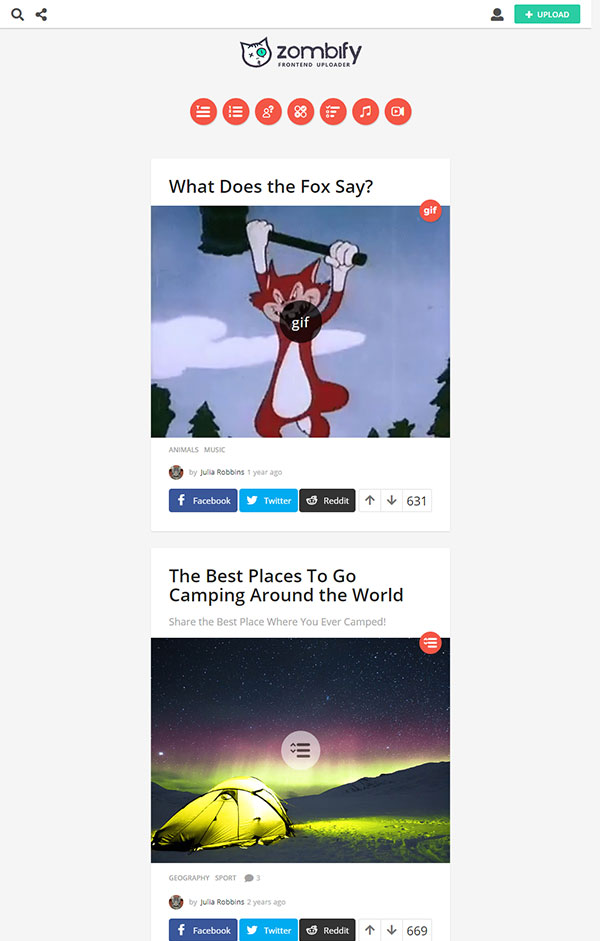Image resolution: width=600 pixels, height=941 pixels.
Task: Open the ANIMALS category tag
Action: tap(184, 449)
